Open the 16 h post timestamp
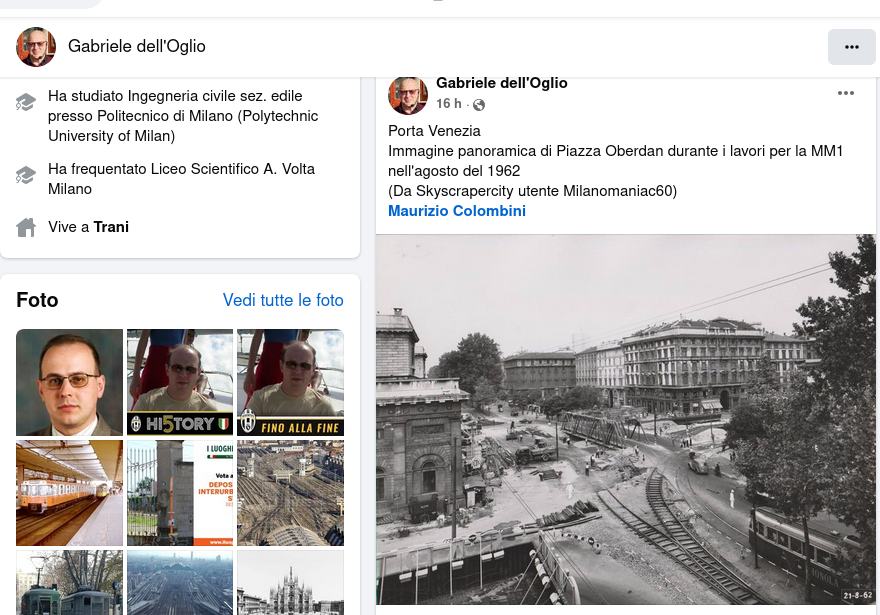Viewport: 880px width, 615px height. pyautogui.click(x=448, y=104)
